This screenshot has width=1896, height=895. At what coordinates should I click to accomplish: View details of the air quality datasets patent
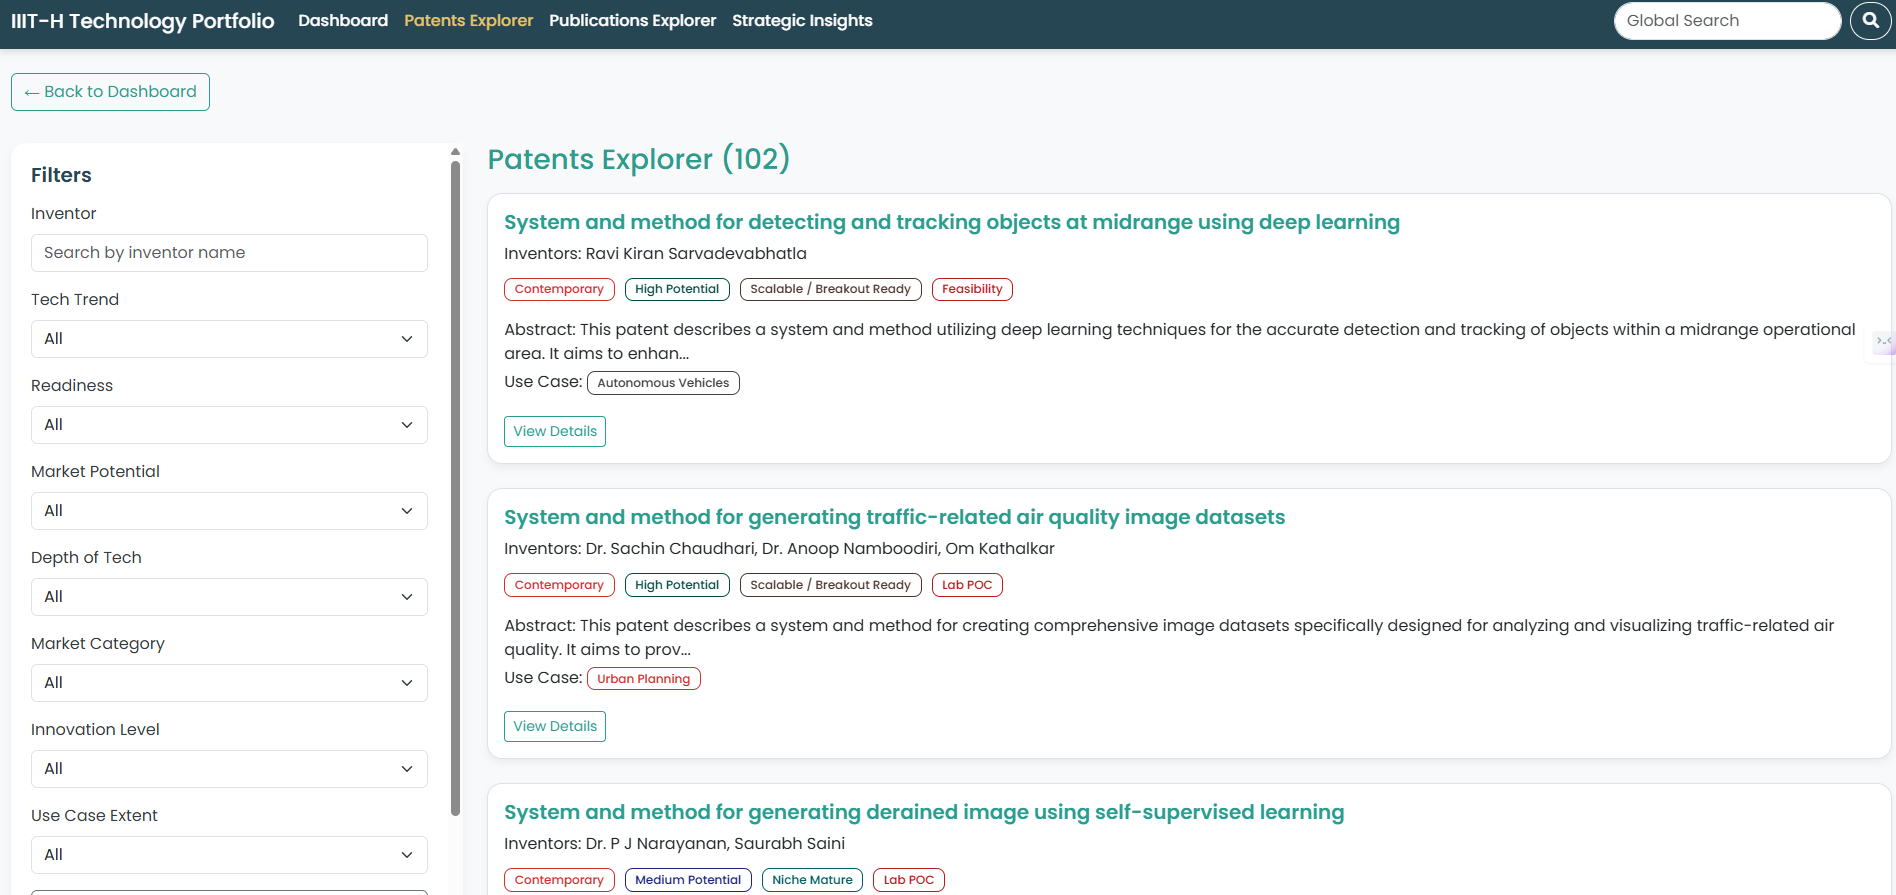pos(555,726)
